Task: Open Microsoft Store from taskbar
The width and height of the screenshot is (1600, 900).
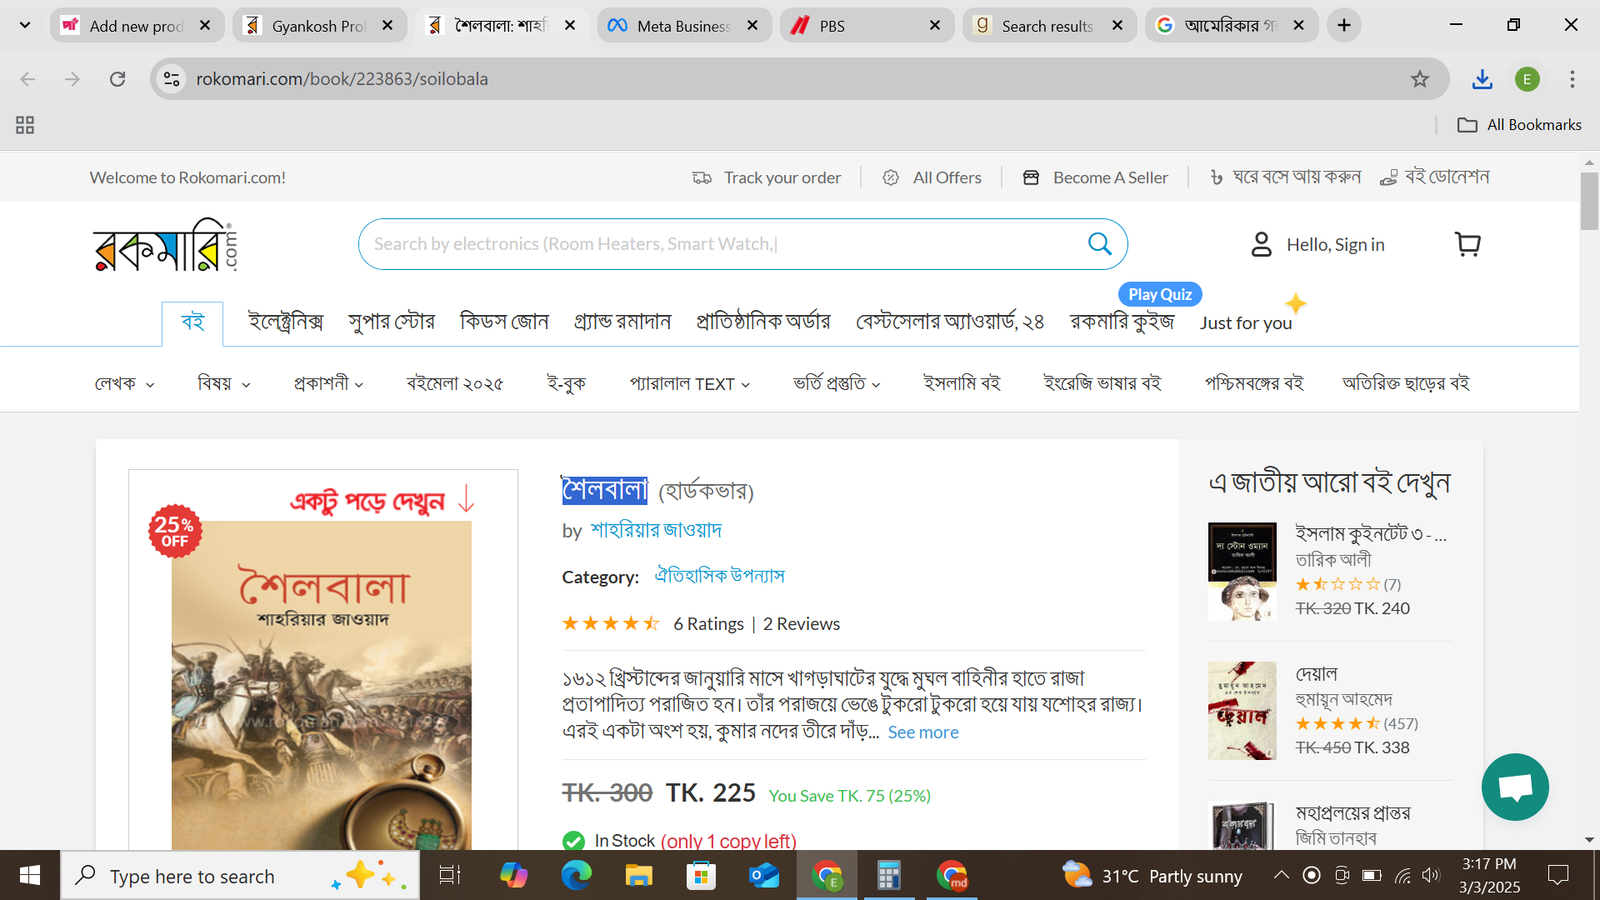Action: click(701, 876)
